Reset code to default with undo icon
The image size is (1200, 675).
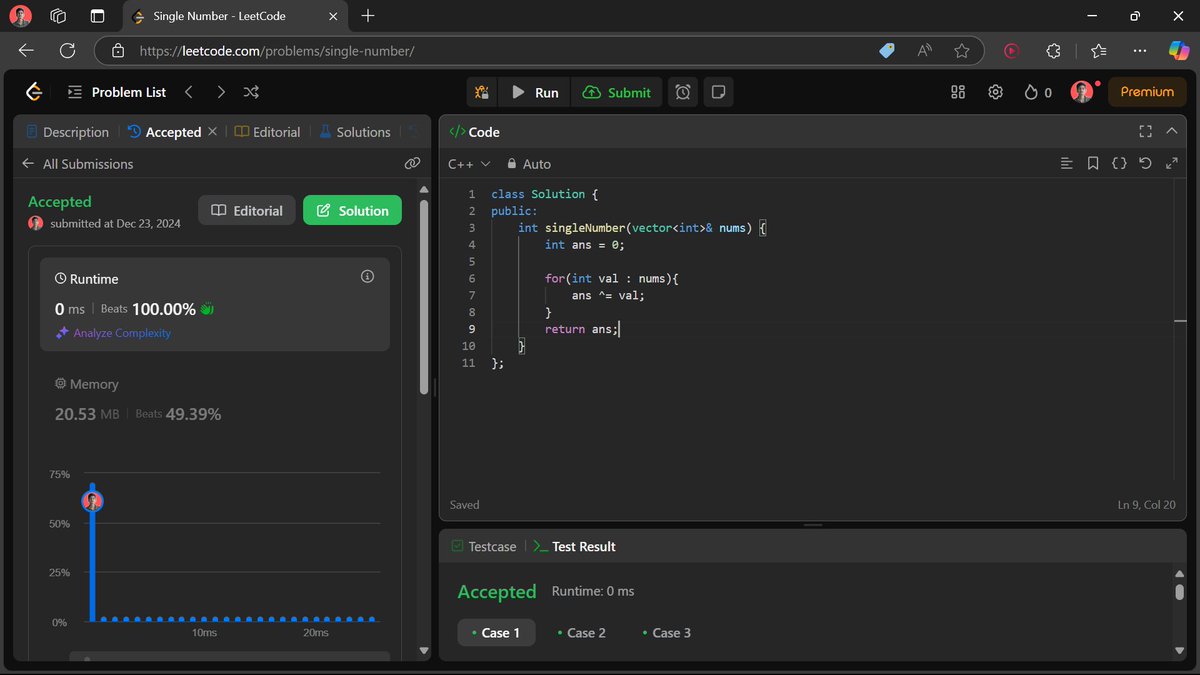click(x=1146, y=163)
